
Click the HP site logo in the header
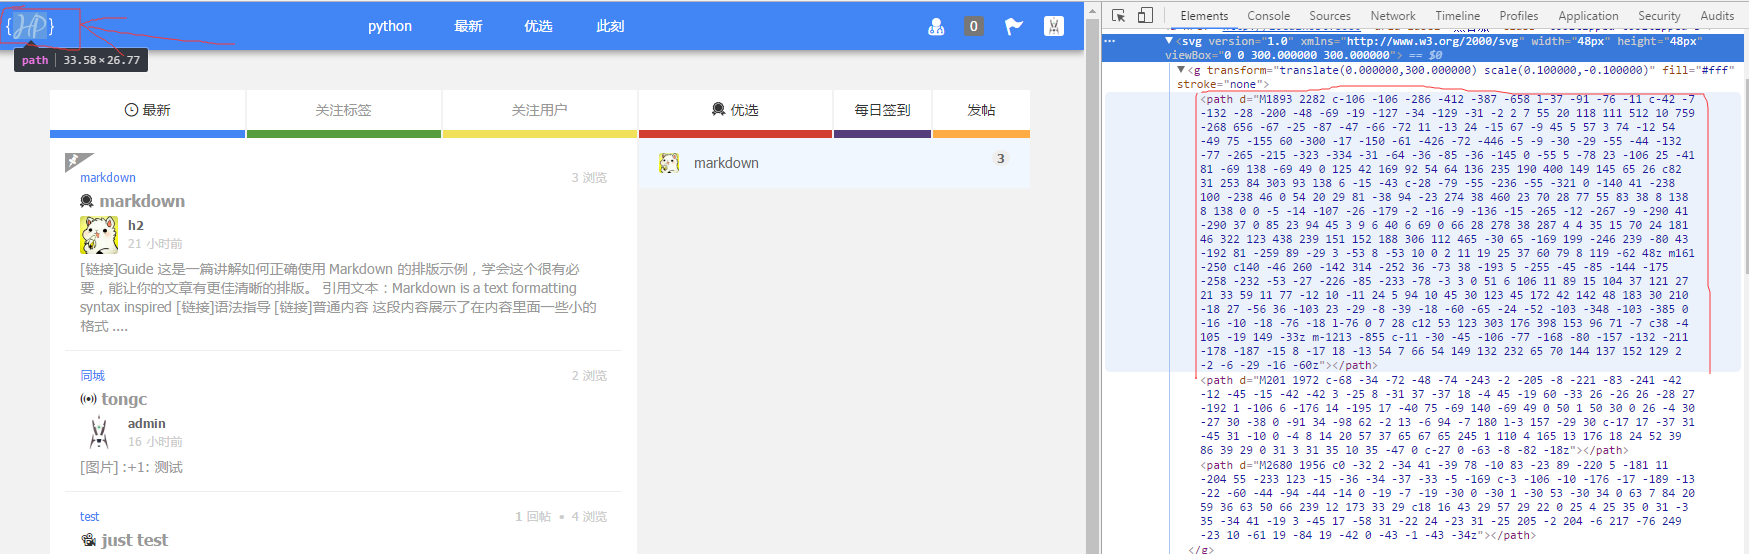[30, 26]
